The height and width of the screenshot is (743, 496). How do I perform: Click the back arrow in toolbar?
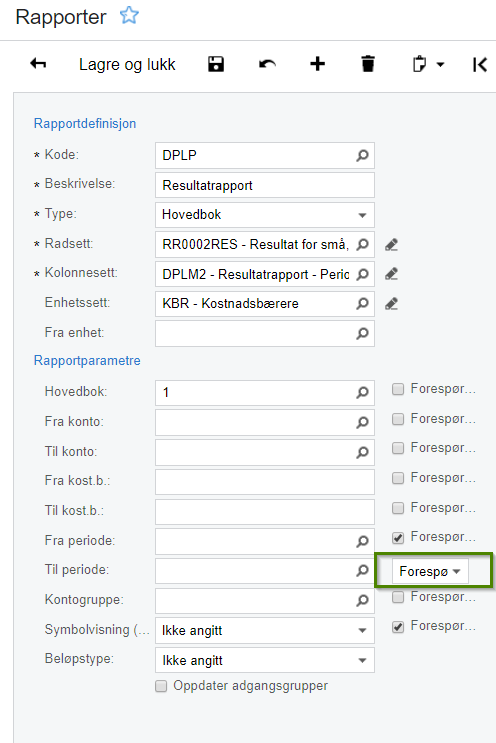point(38,63)
